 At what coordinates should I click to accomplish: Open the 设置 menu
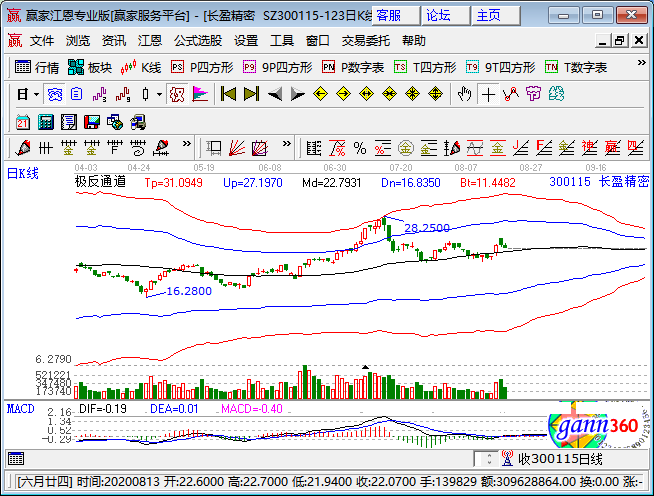tap(246, 41)
